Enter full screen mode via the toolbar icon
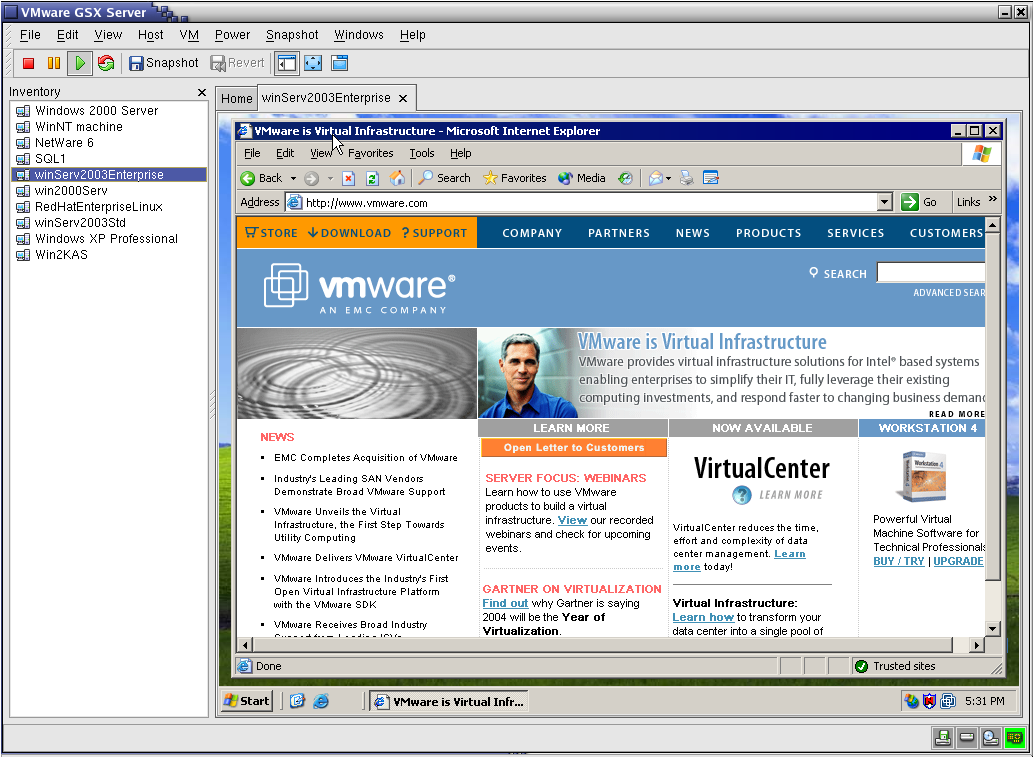The width and height of the screenshot is (1036, 759). 313,63
